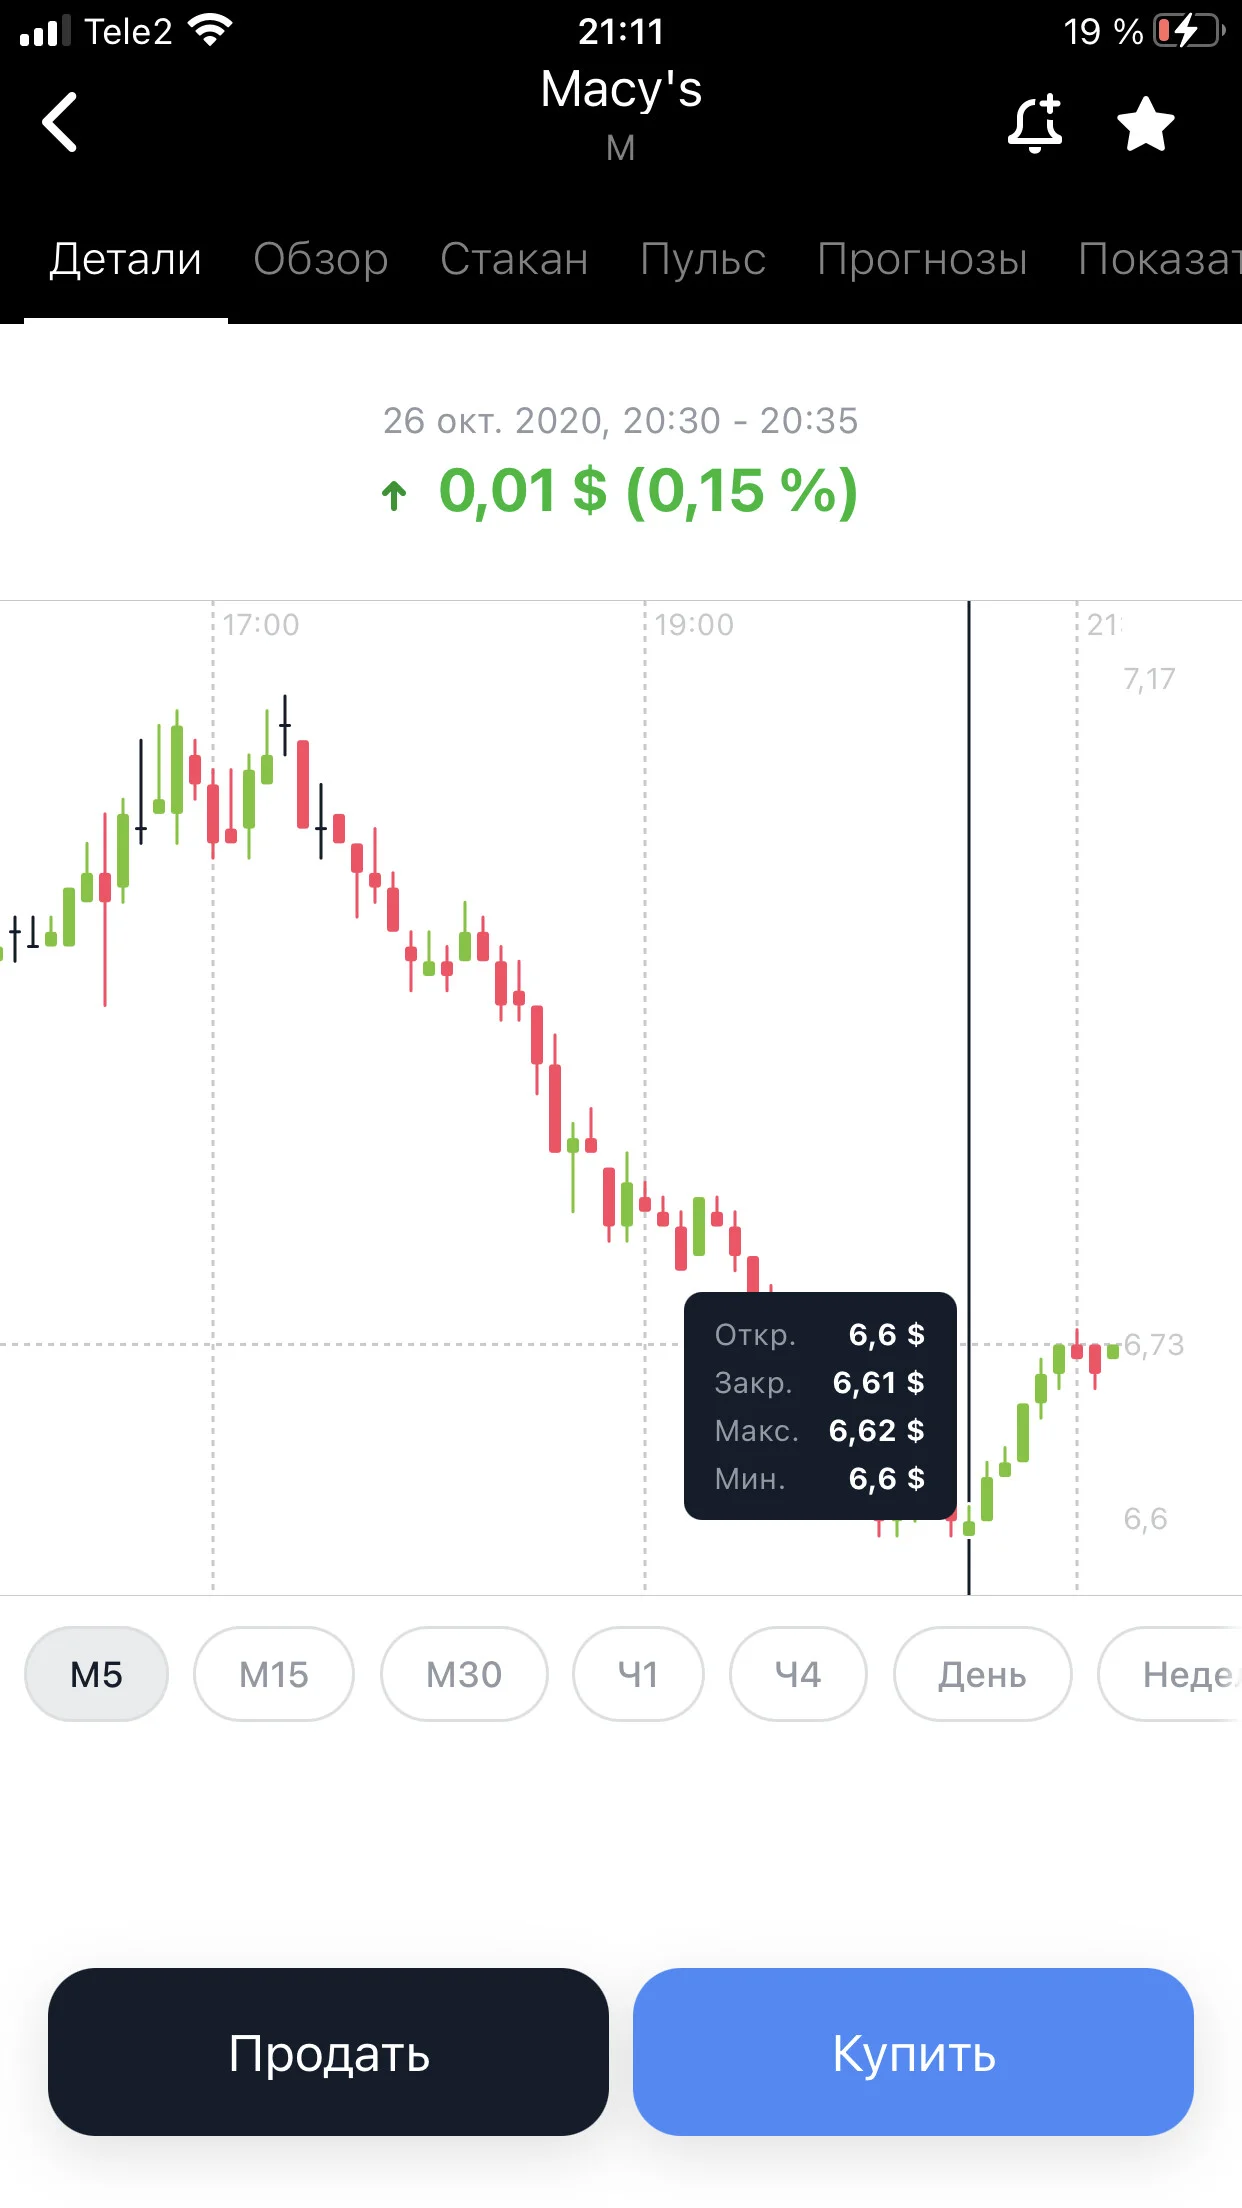Tap the green up-arrow price change icon
This screenshot has height=2208, width=1242.
394,494
